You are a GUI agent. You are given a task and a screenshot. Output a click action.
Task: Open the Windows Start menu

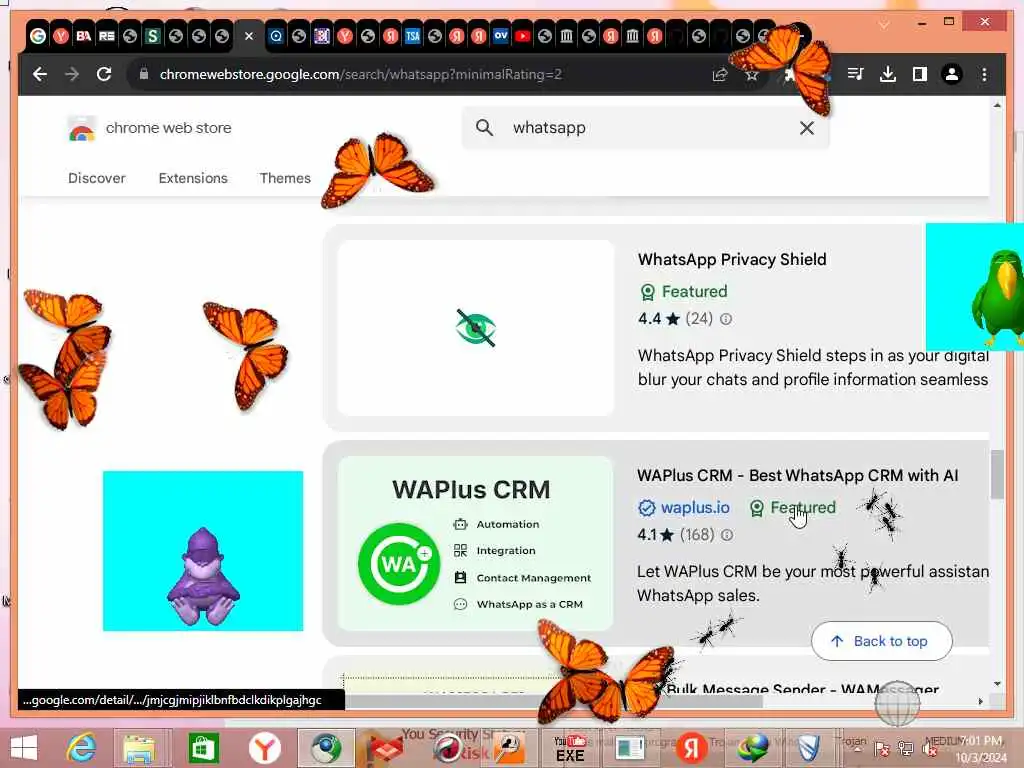point(24,748)
